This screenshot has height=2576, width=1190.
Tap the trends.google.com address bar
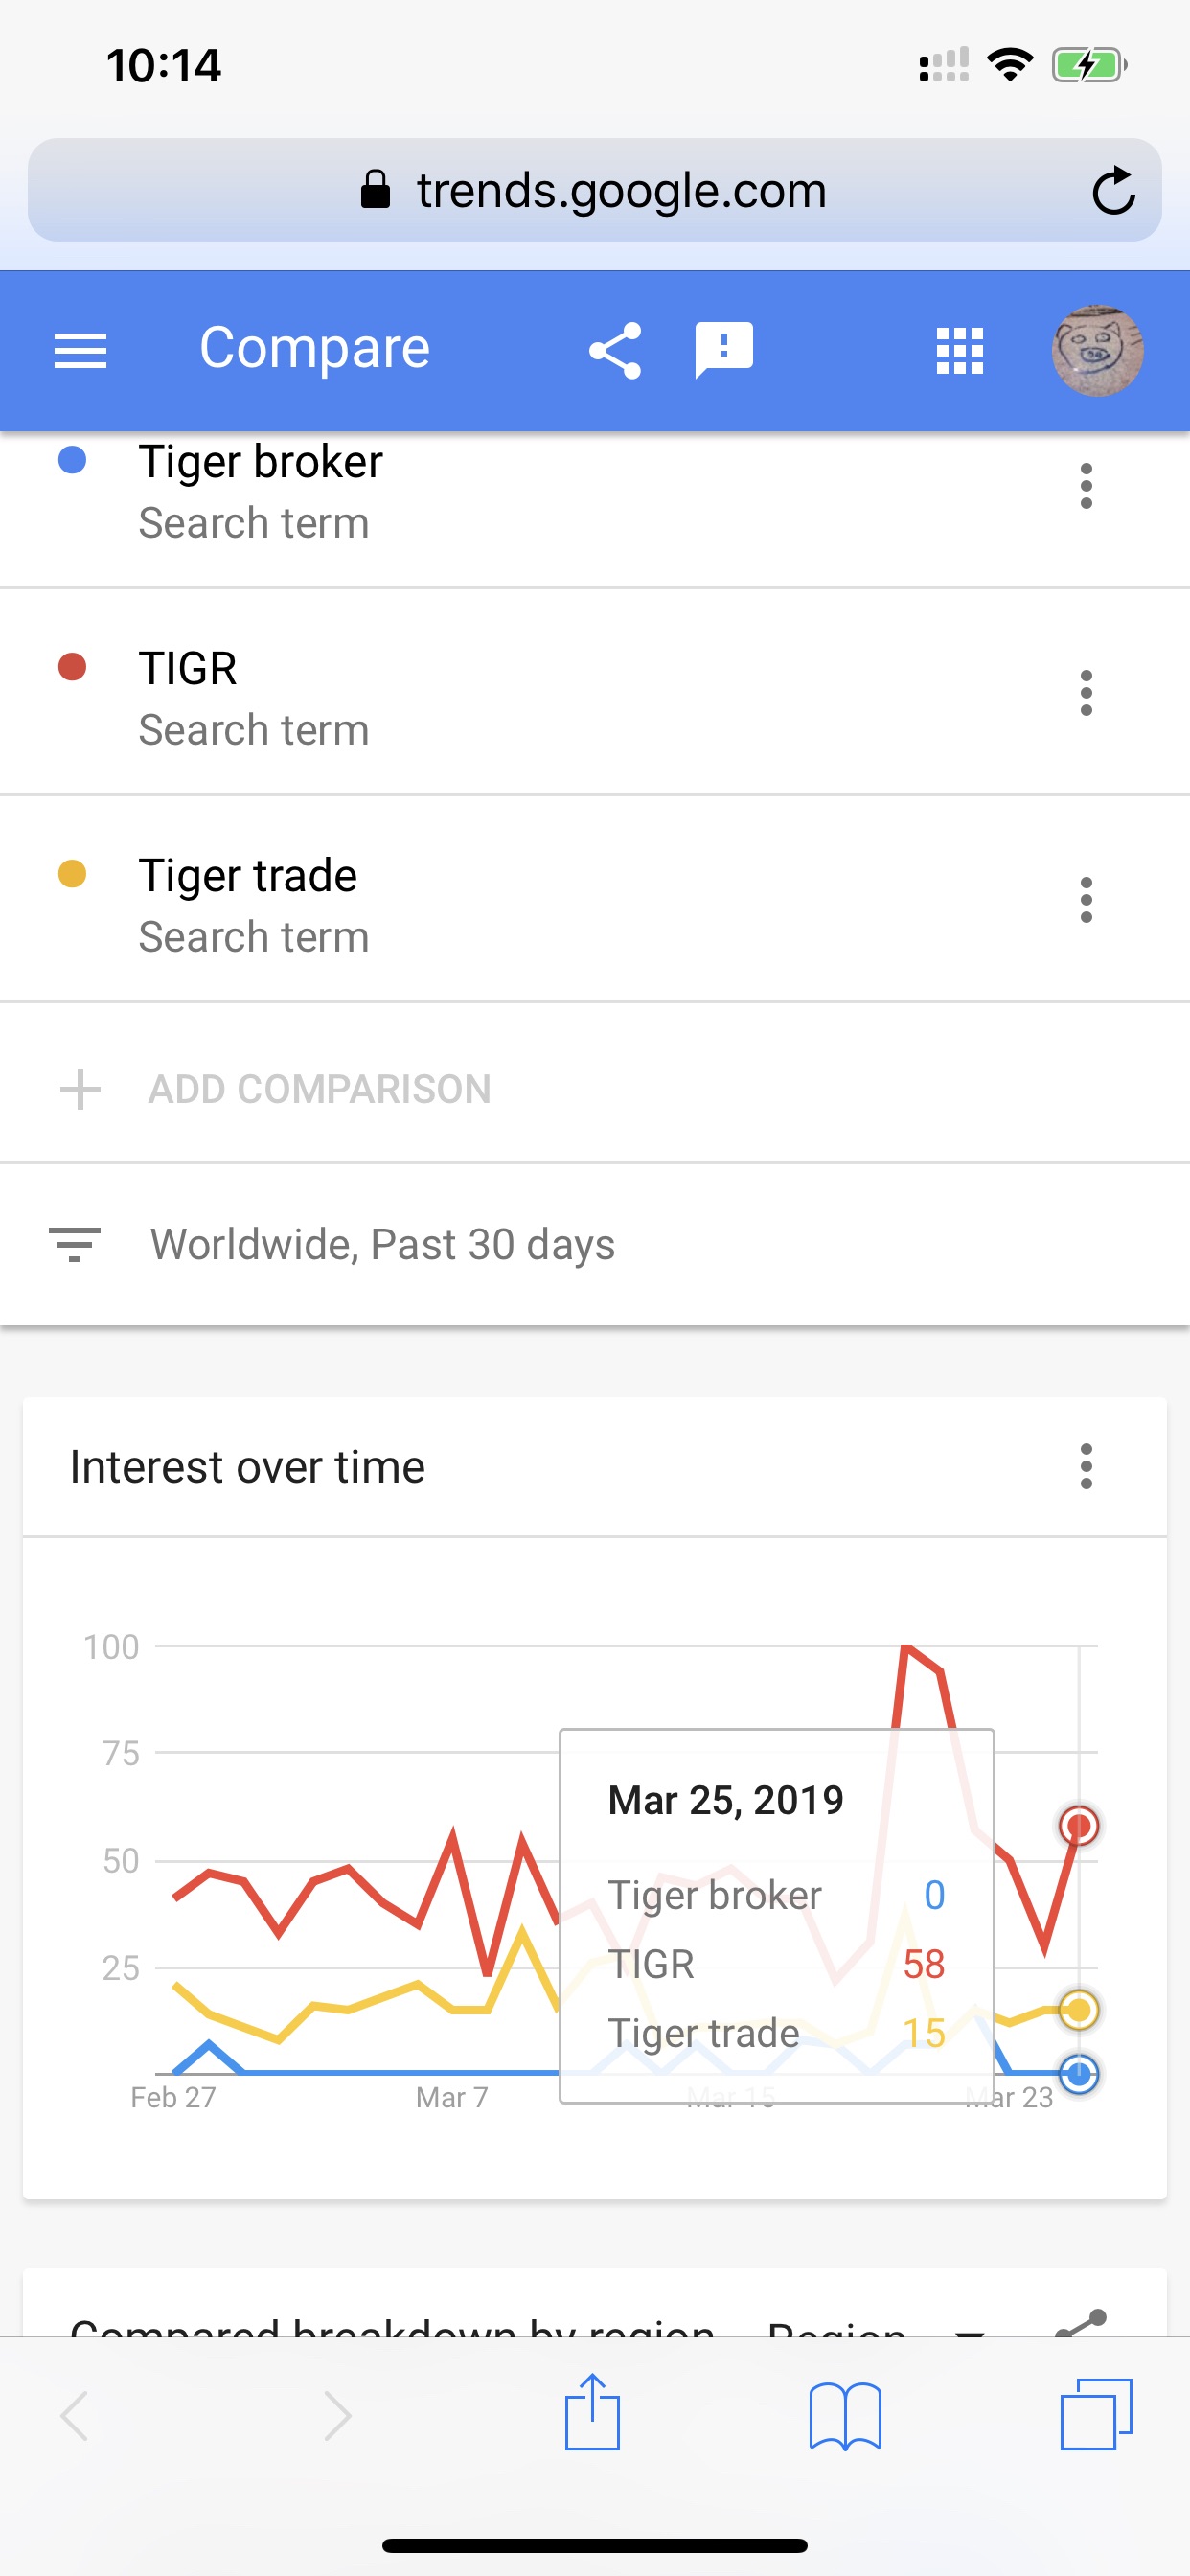point(595,190)
